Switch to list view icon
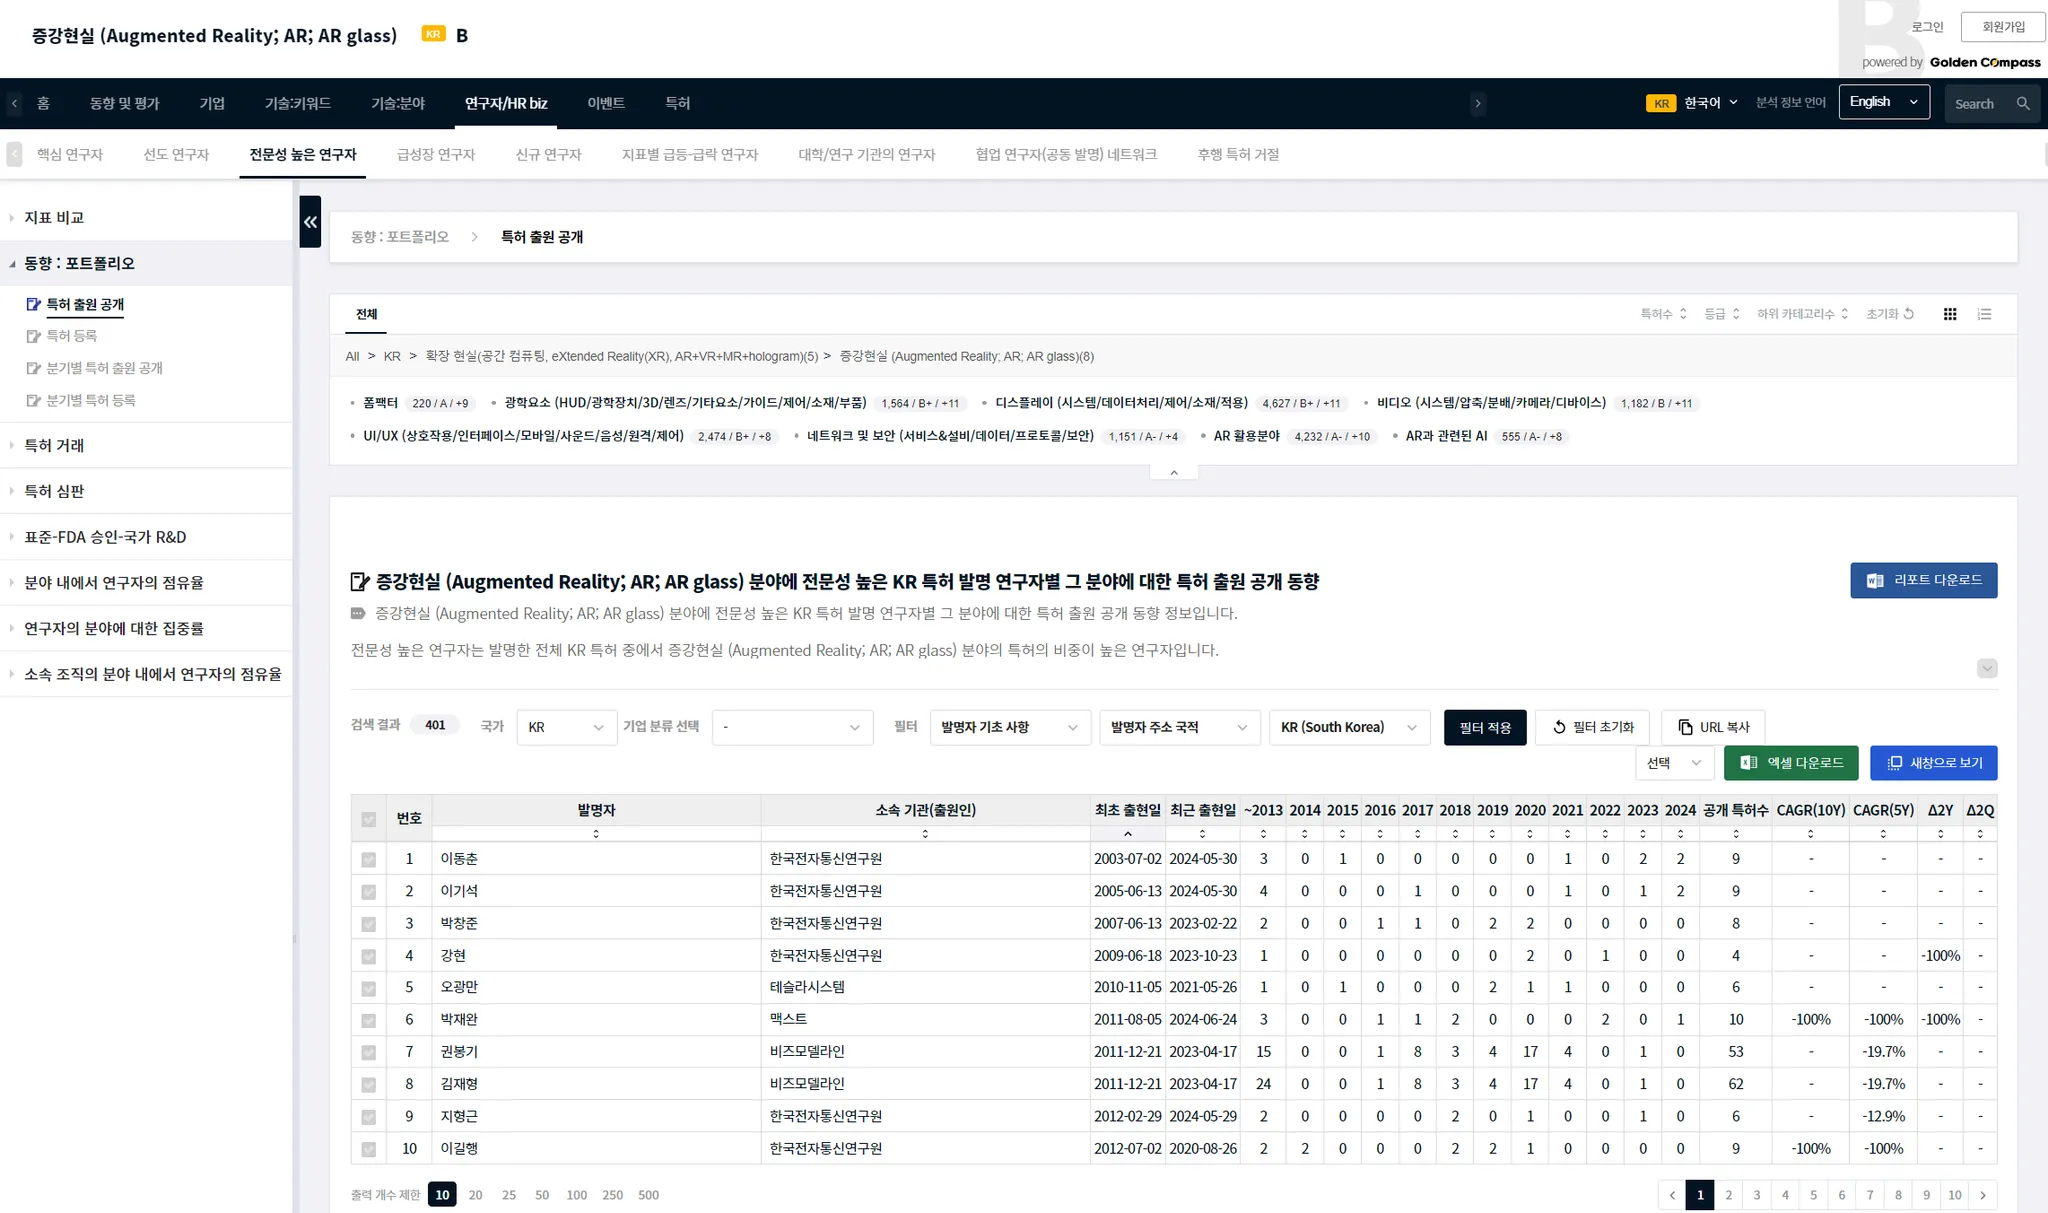2048x1213 pixels. click(x=1984, y=314)
